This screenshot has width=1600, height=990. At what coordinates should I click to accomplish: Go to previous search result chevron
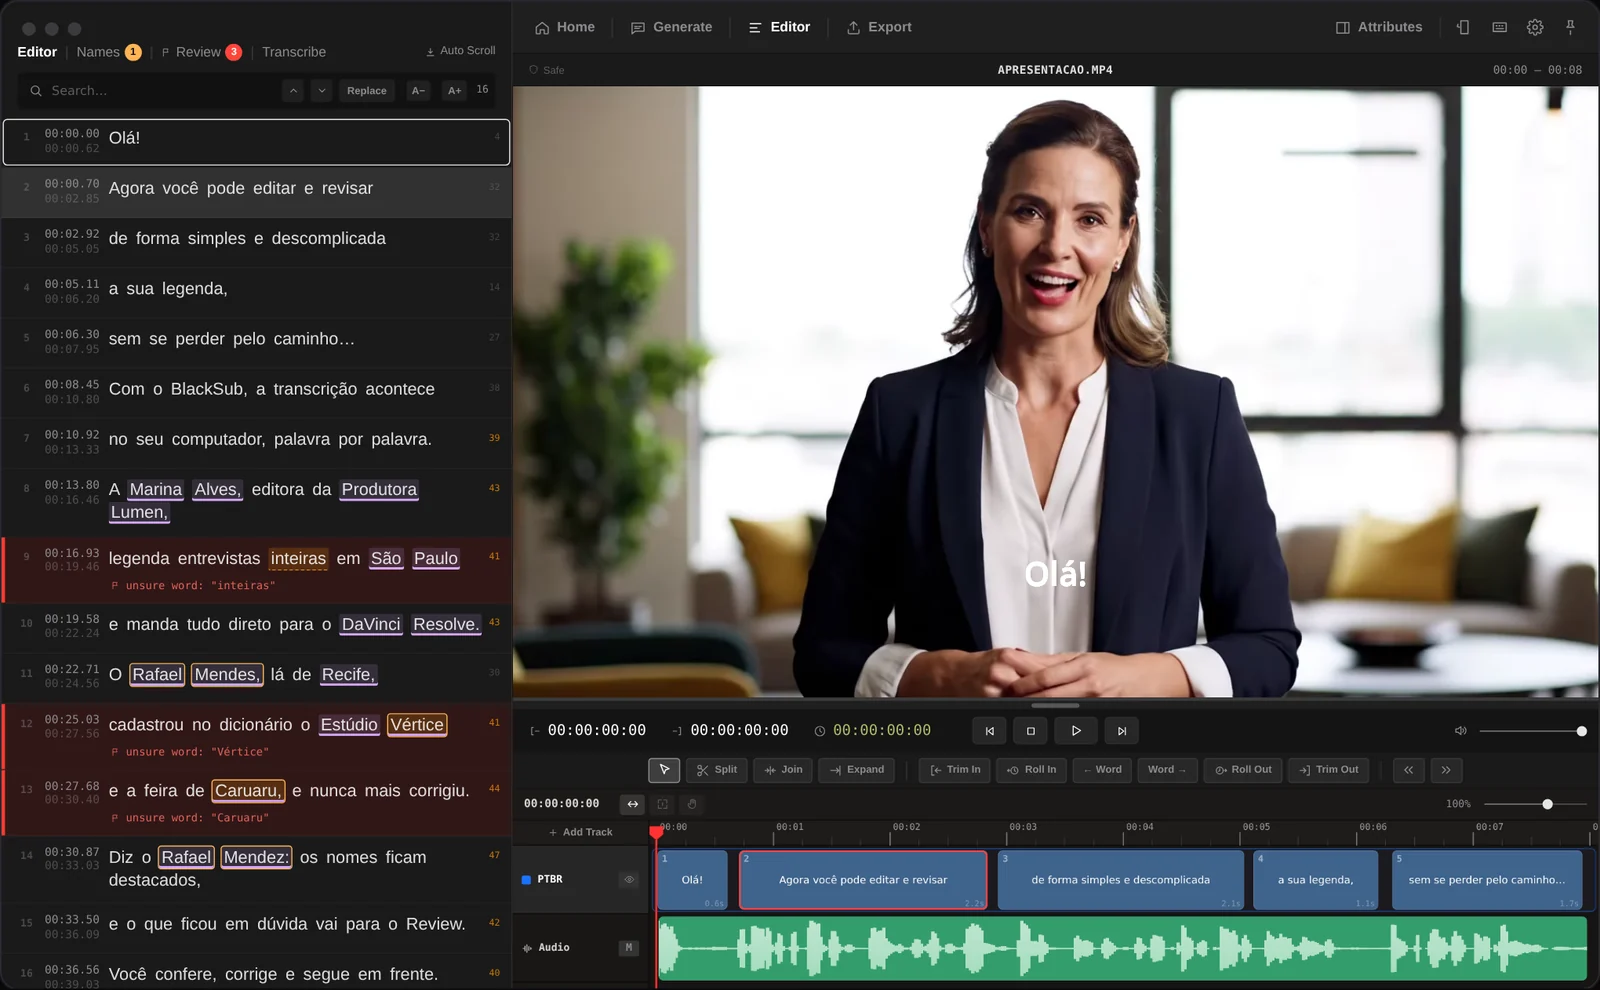click(x=293, y=91)
